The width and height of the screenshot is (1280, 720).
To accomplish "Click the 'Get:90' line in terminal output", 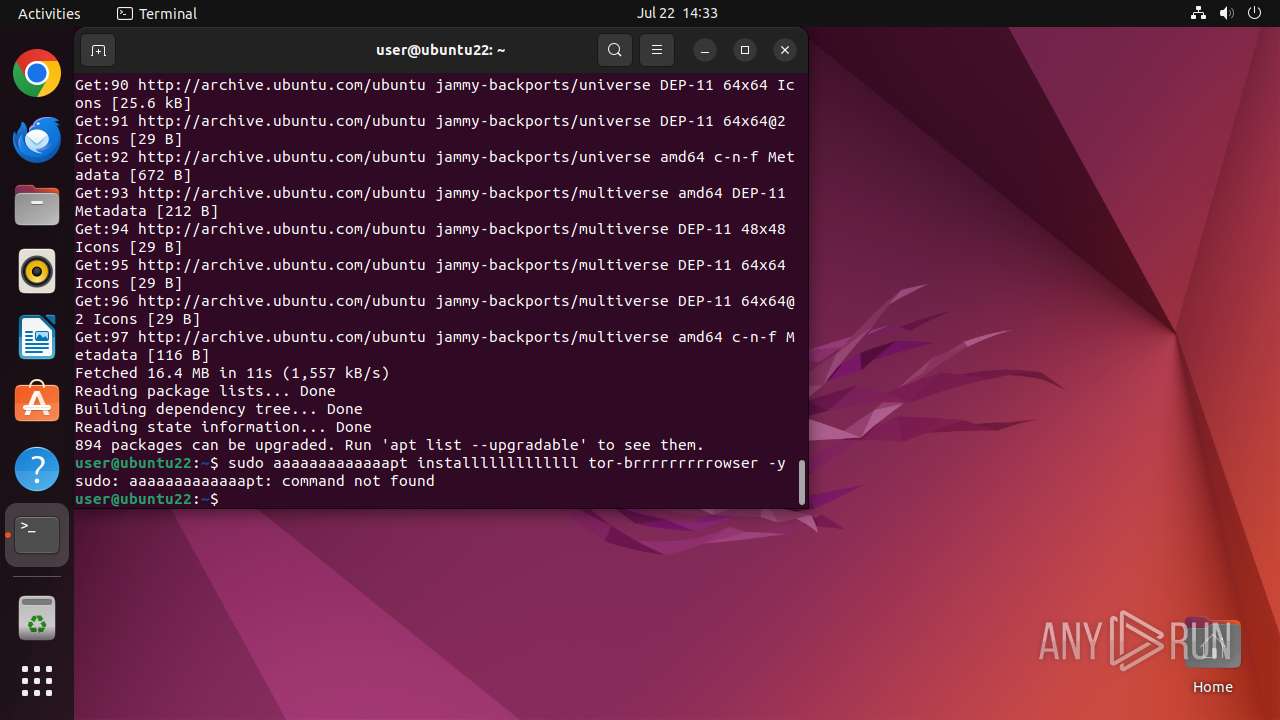I will coord(435,94).
